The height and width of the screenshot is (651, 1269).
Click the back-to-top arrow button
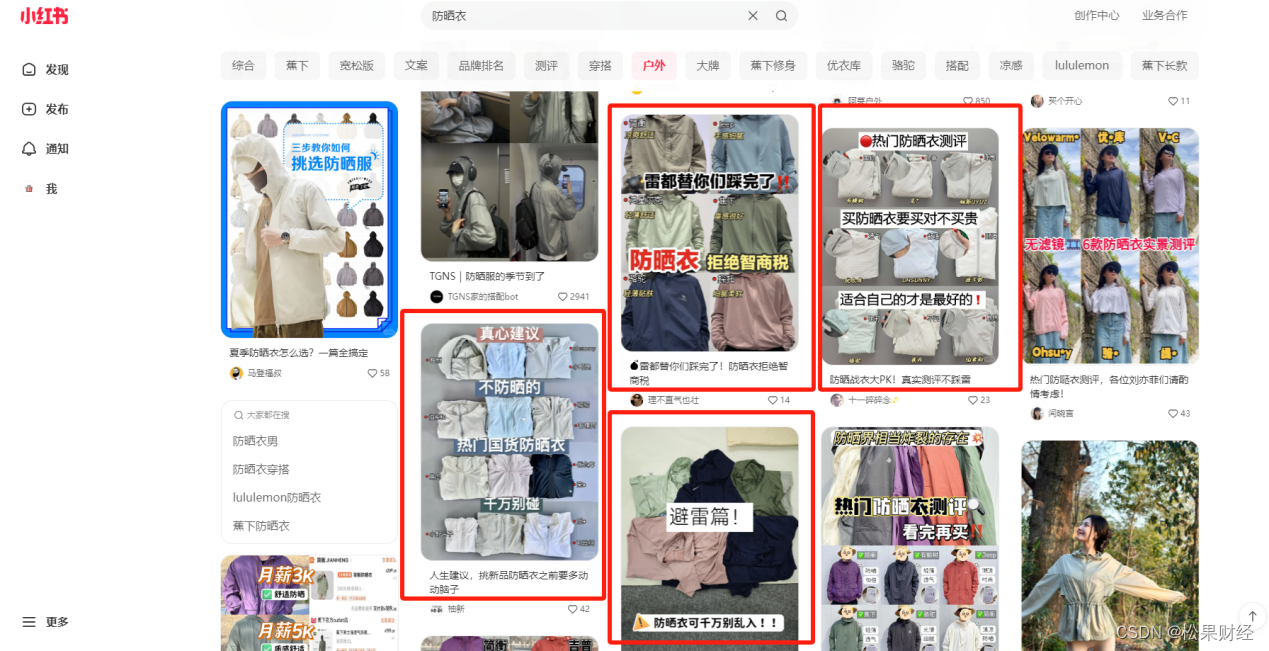[x=1252, y=616]
